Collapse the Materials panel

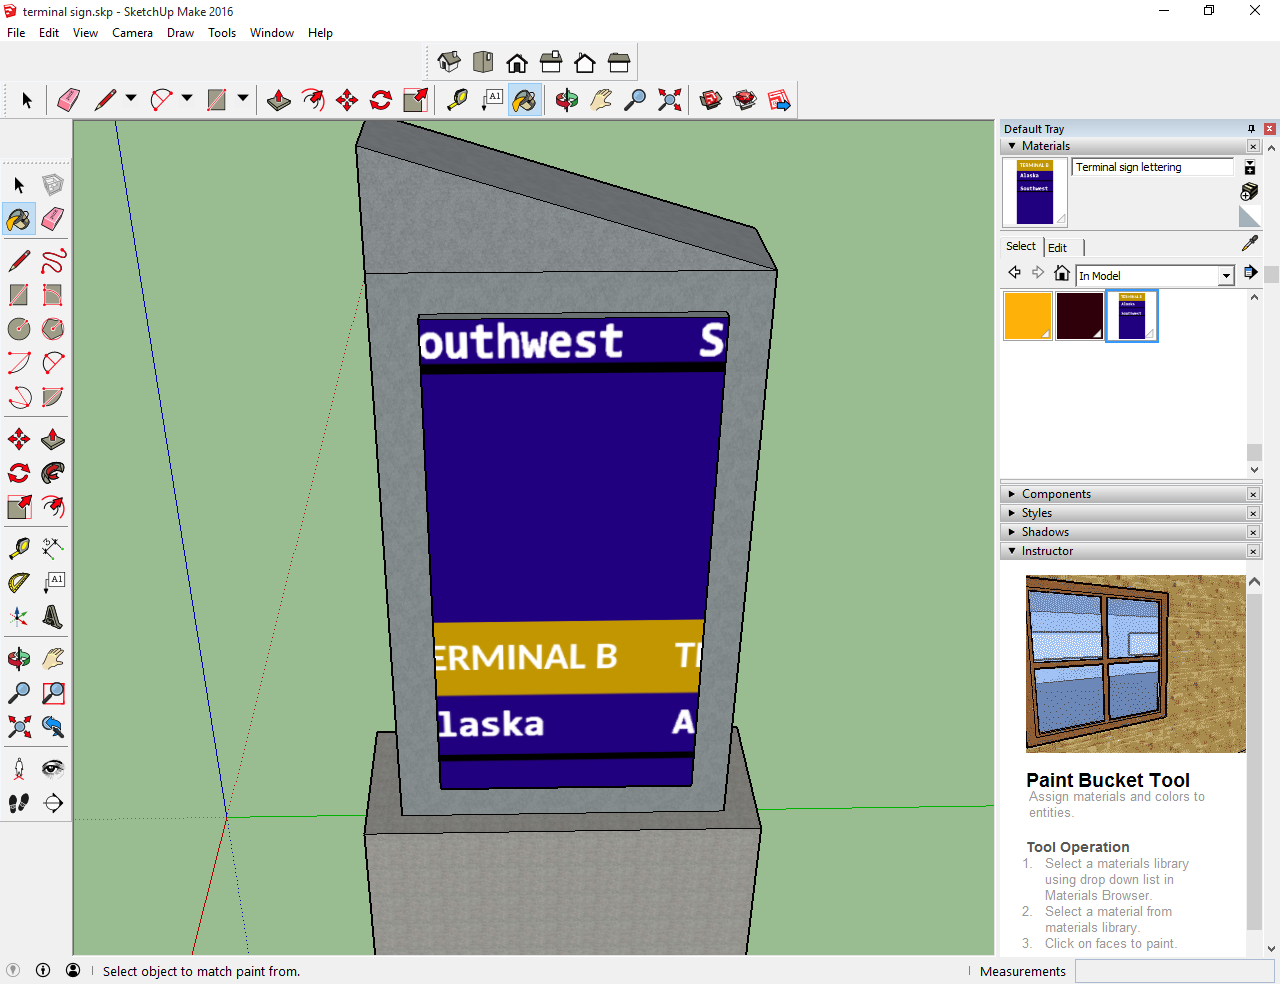[1012, 146]
